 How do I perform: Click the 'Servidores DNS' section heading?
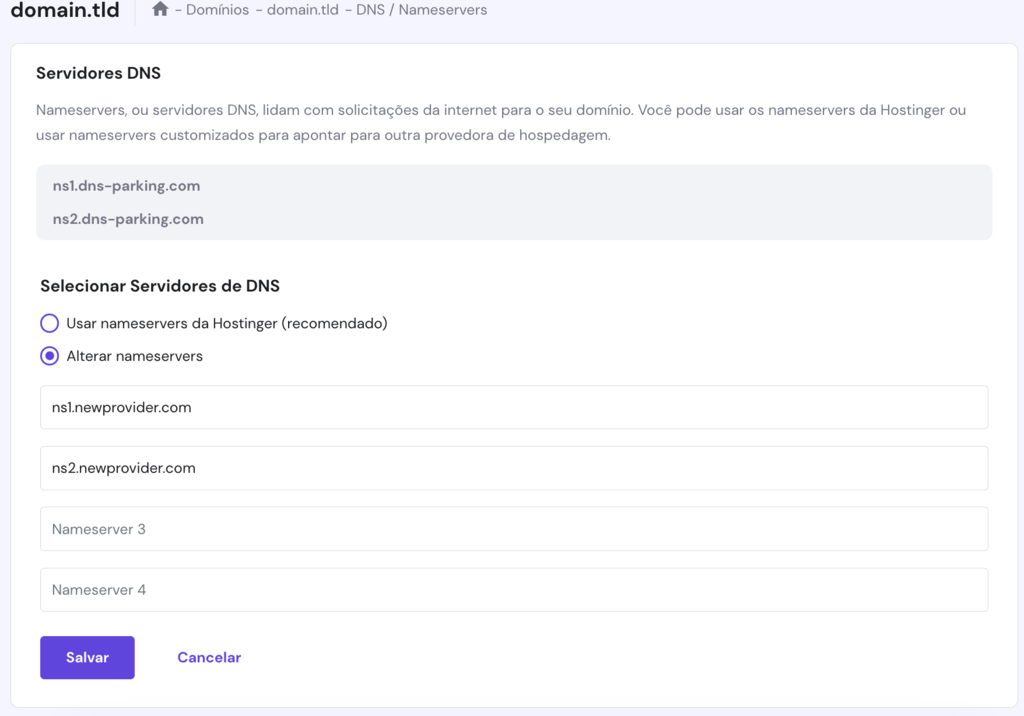pos(98,73)
